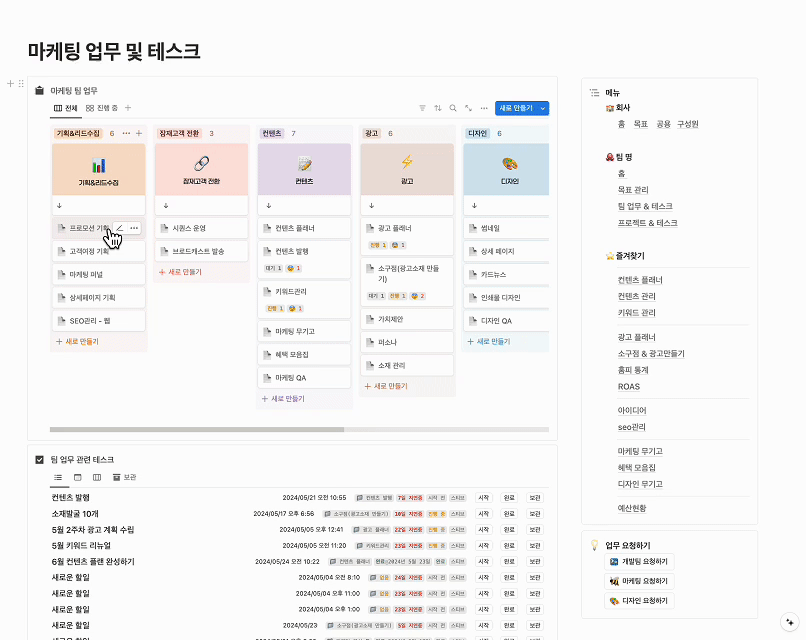
Task: Expand the arrow under 컨텐츠 cover
Action: [x=265, y=206]
